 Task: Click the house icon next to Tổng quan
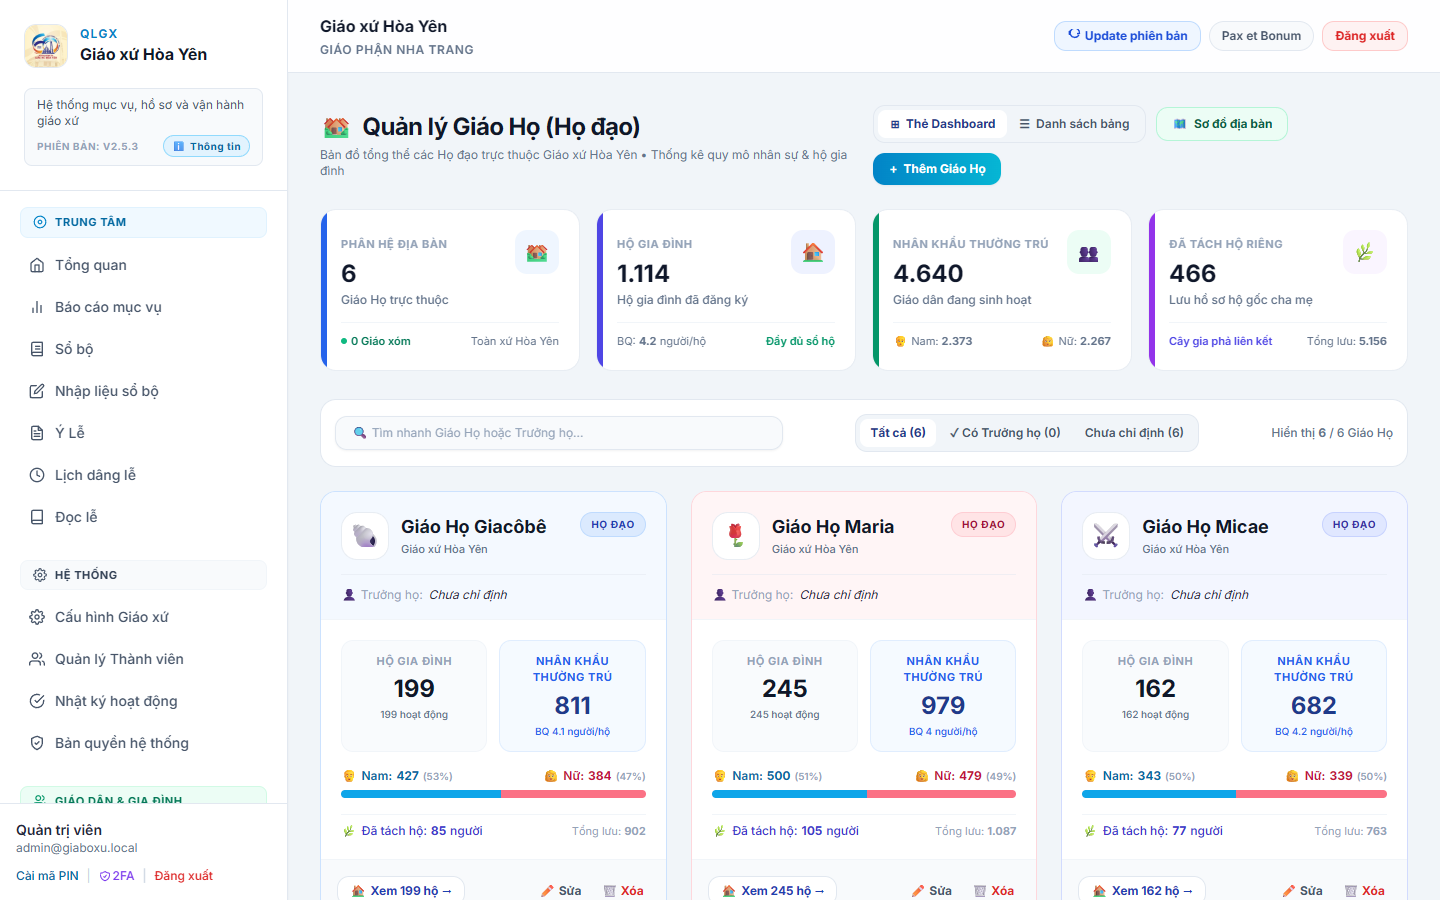click(37, 265)
